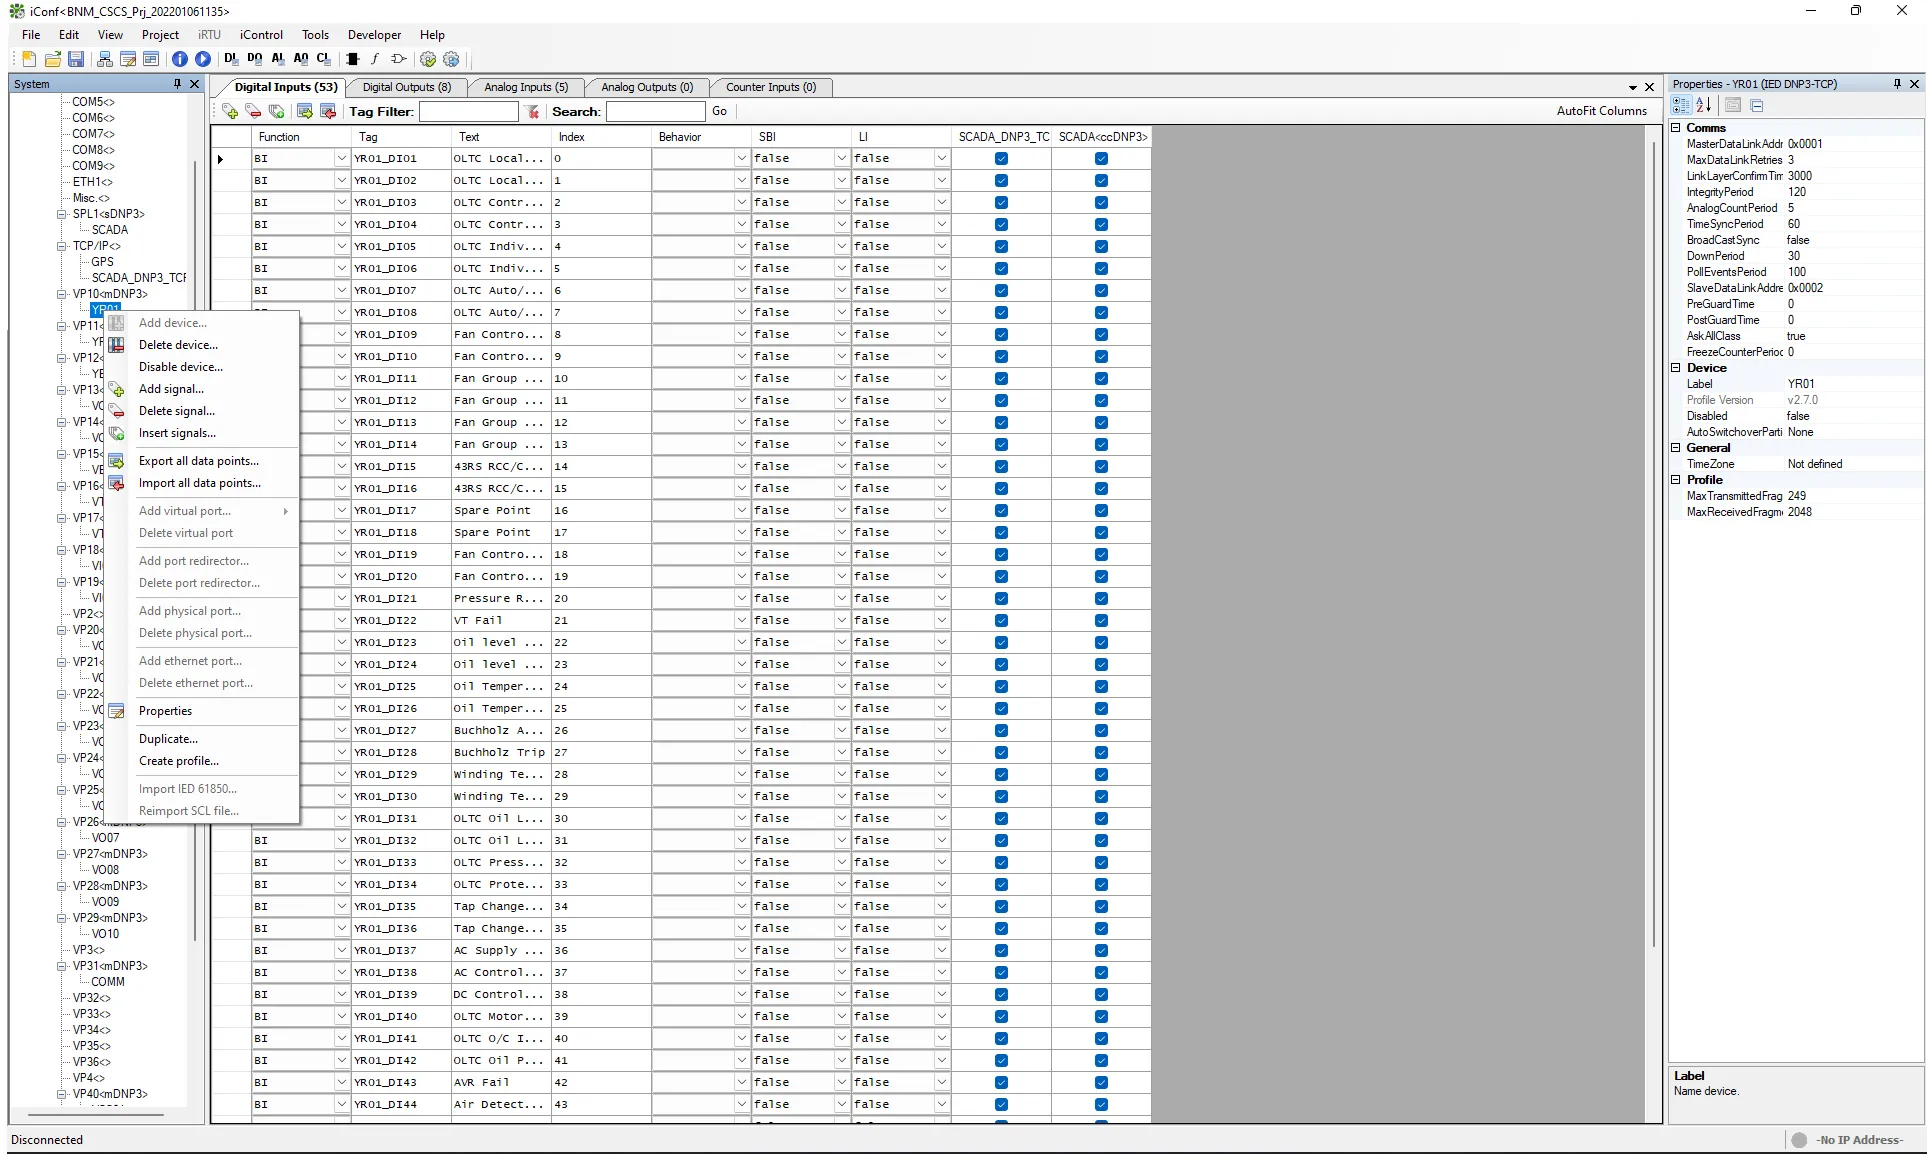Toggle SCADA<ccDNP3> checkbox for YR01_DI05

point(1101,247)
